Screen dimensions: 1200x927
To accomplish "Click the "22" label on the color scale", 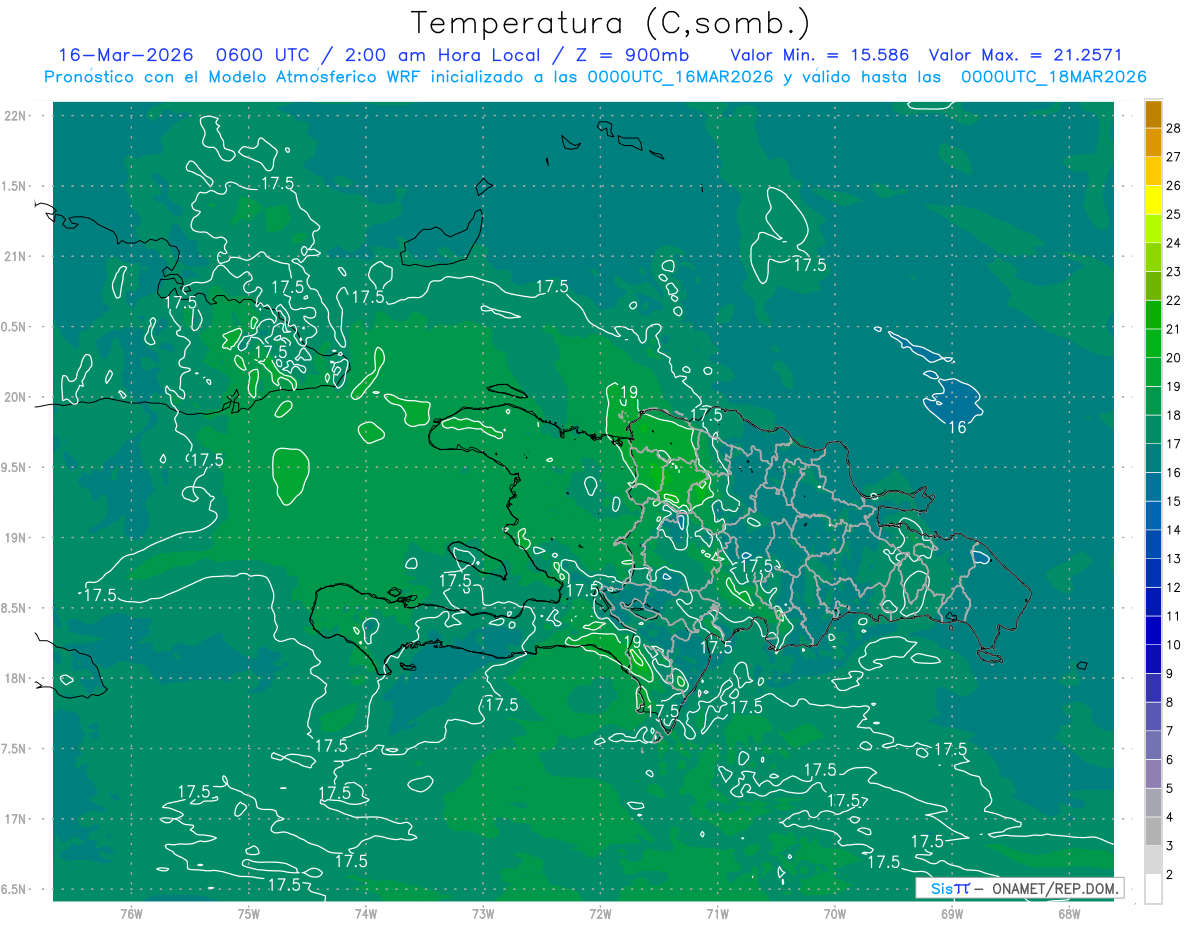I will pos(1174,300).
